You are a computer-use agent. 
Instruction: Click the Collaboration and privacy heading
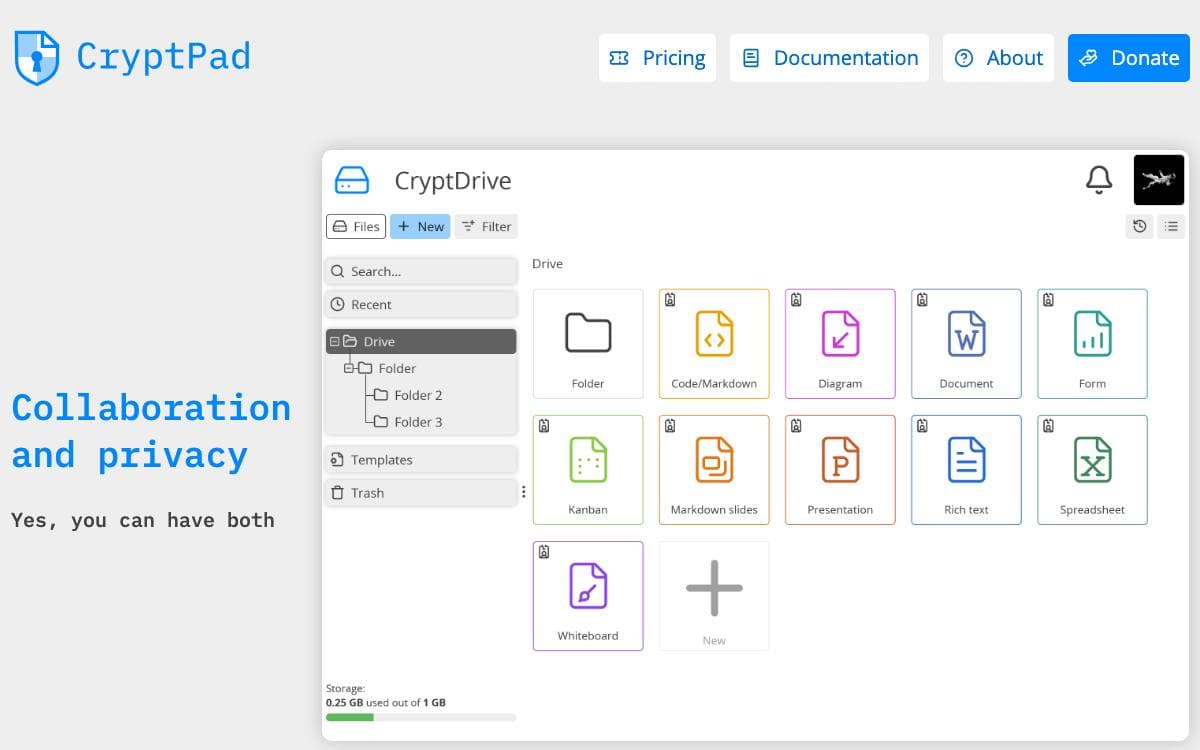pos(151,431)
